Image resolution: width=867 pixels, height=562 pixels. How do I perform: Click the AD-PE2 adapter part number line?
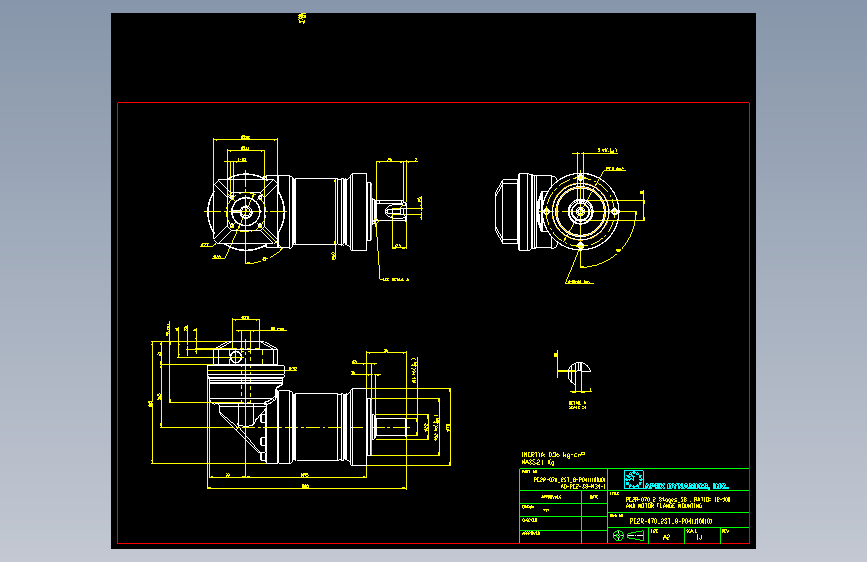(583, 486)
